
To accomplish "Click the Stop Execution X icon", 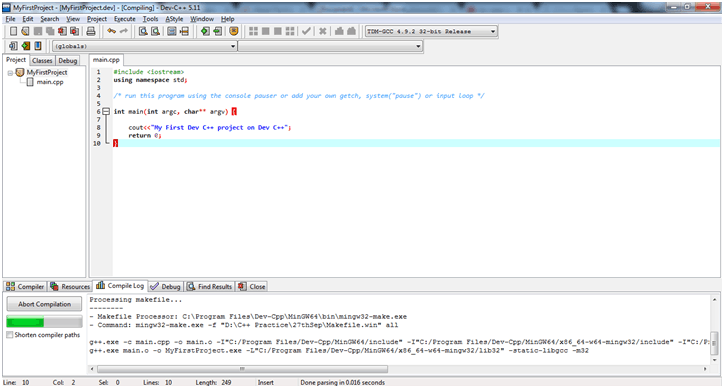I will click(323, 31).
